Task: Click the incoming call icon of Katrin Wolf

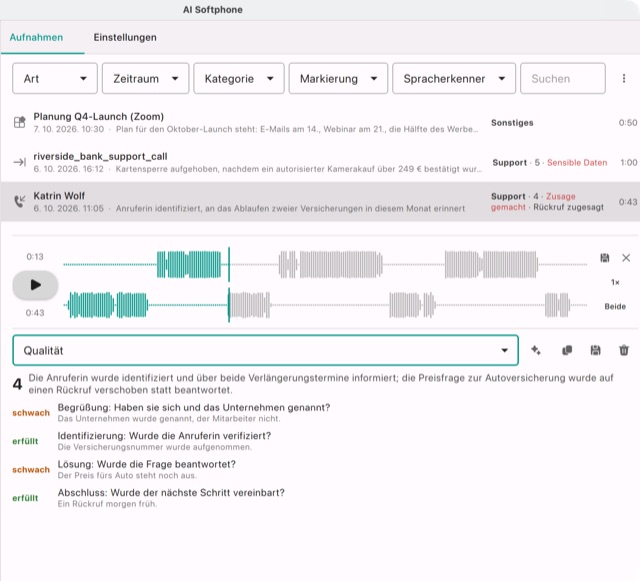Action: pos(19,201)
